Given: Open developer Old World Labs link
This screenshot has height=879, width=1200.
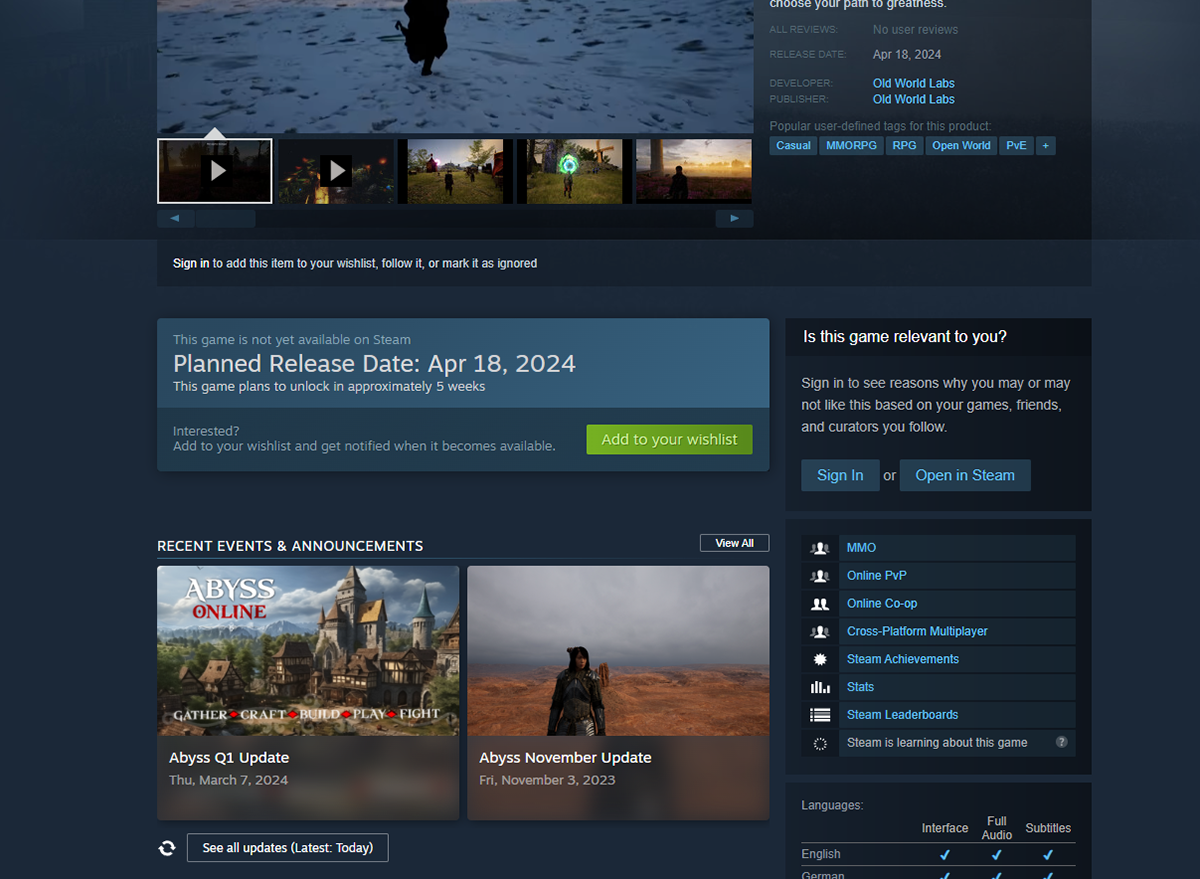Looking at the screenshot, I should (x=913, y=83).
